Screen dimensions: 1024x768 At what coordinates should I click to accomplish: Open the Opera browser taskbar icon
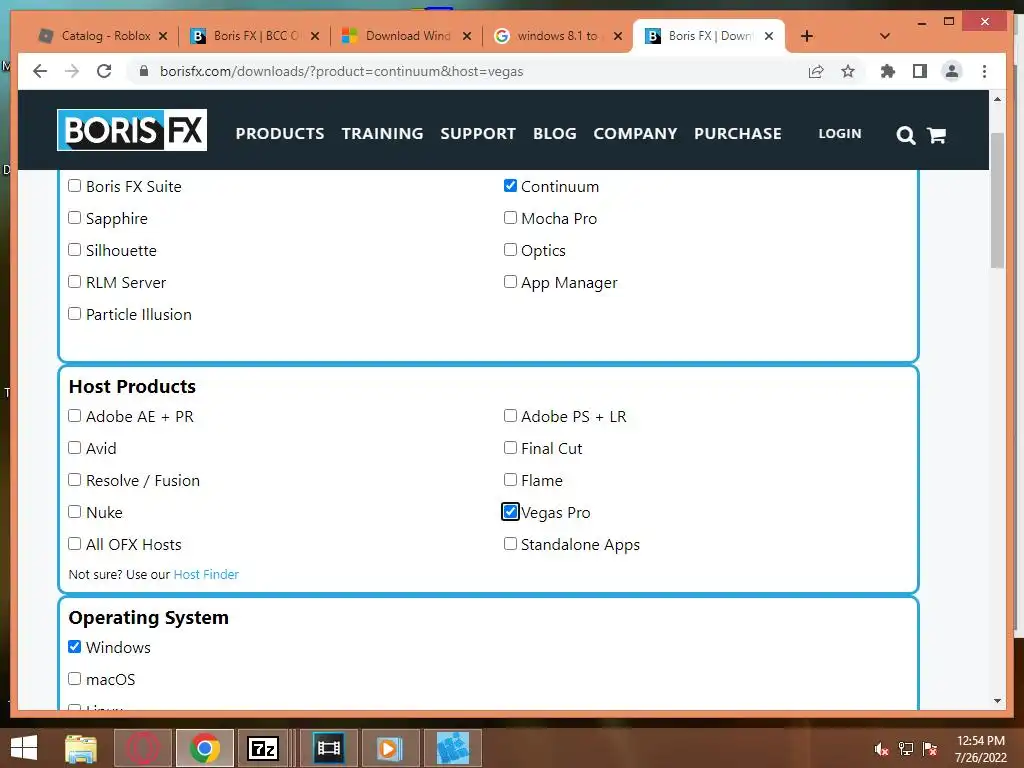tap(142, 748)
